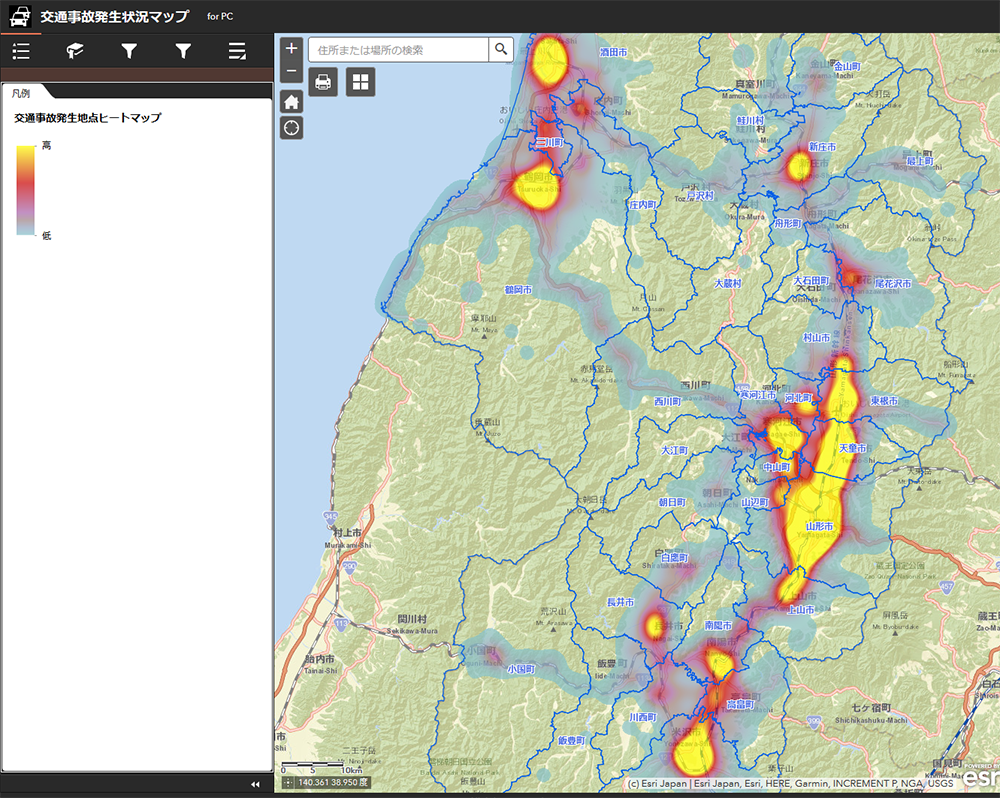
Task: Zoom in with the plus button
Action: coord(291,48)
